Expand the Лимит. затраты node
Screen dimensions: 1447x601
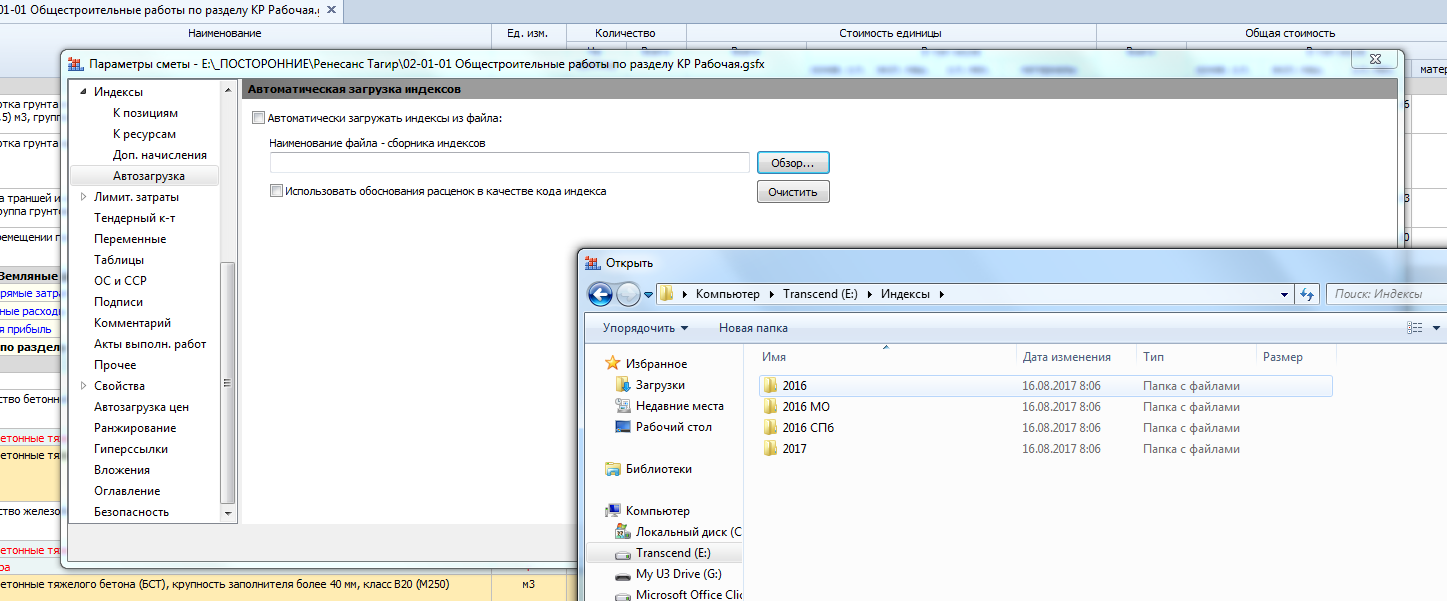click(84, 197)
